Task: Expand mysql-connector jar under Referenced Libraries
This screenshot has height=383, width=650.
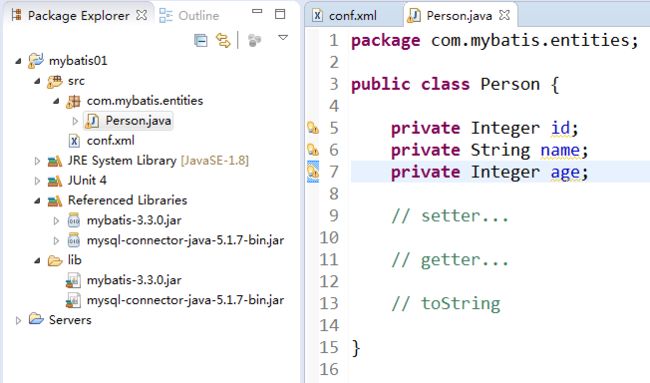Action: (x=56, y=240)
